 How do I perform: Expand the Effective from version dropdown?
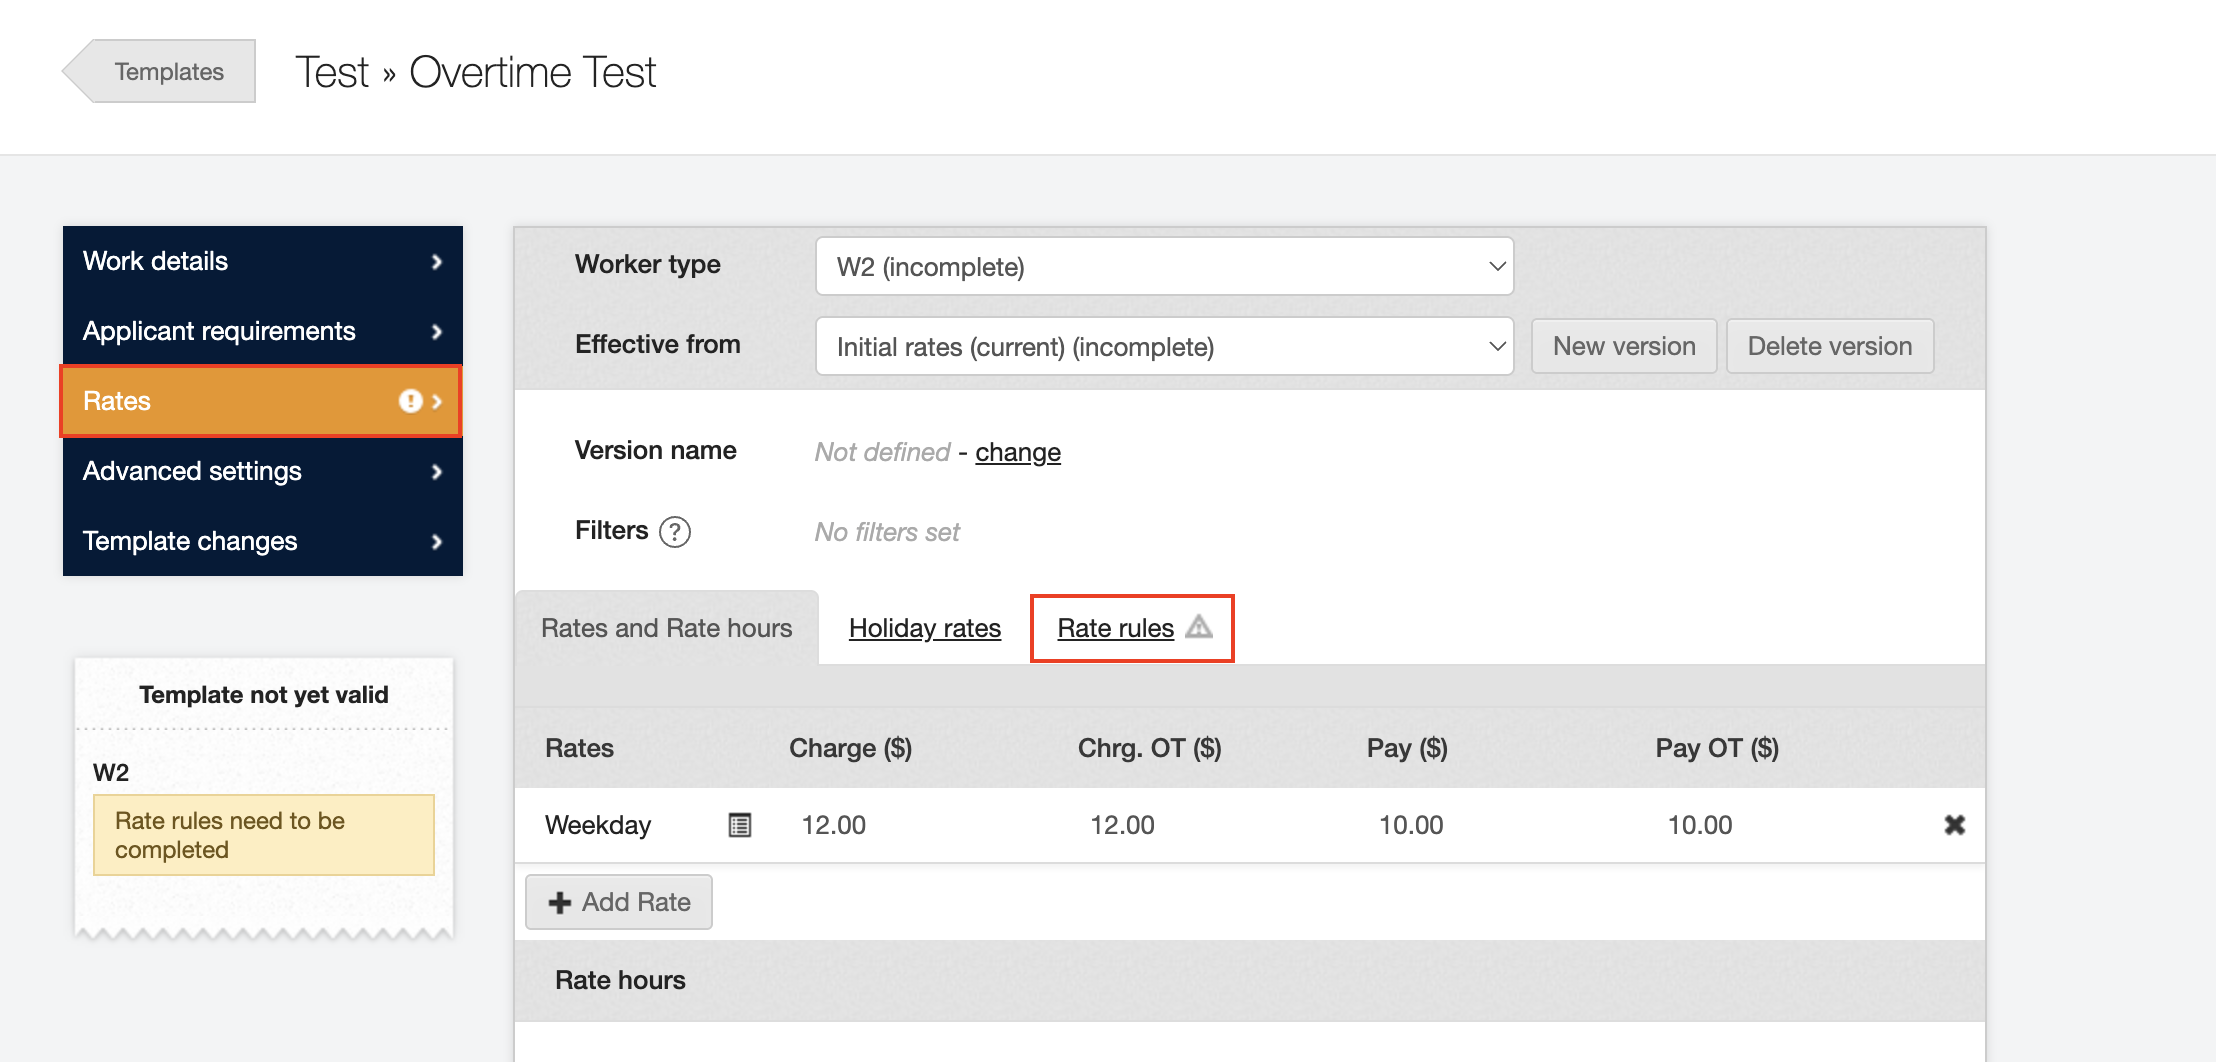(1164, 347)
